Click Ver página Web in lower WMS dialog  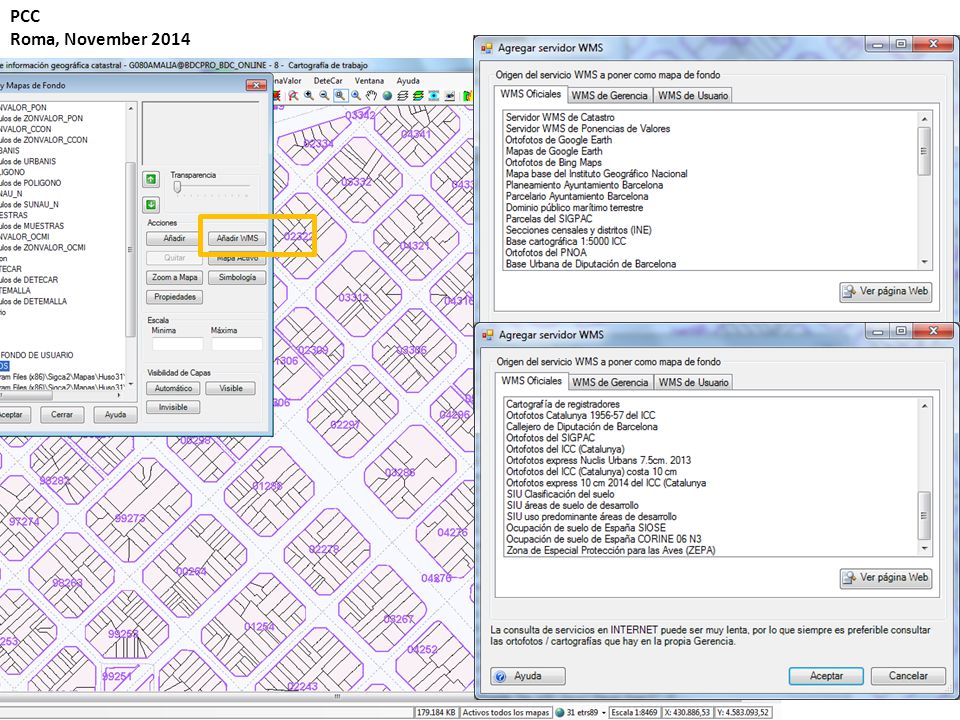pyautogui.click(x=887, y=577)
